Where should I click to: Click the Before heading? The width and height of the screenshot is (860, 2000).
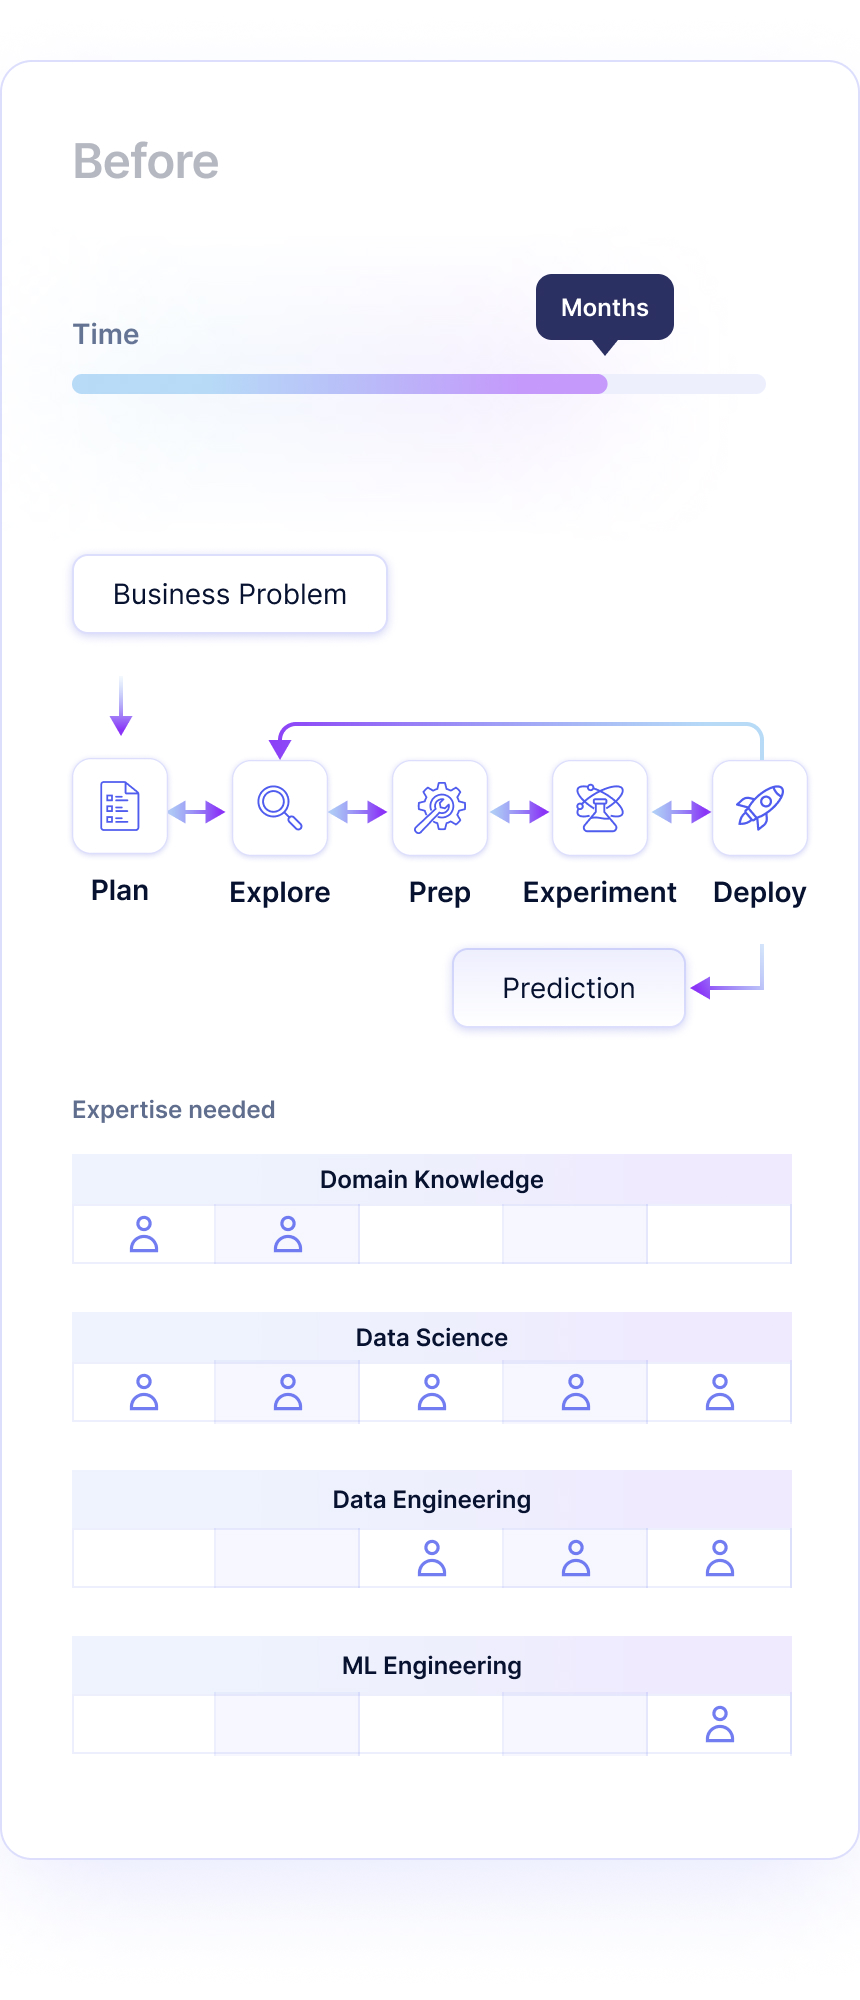pyautogui.click(x=146, y=162)
